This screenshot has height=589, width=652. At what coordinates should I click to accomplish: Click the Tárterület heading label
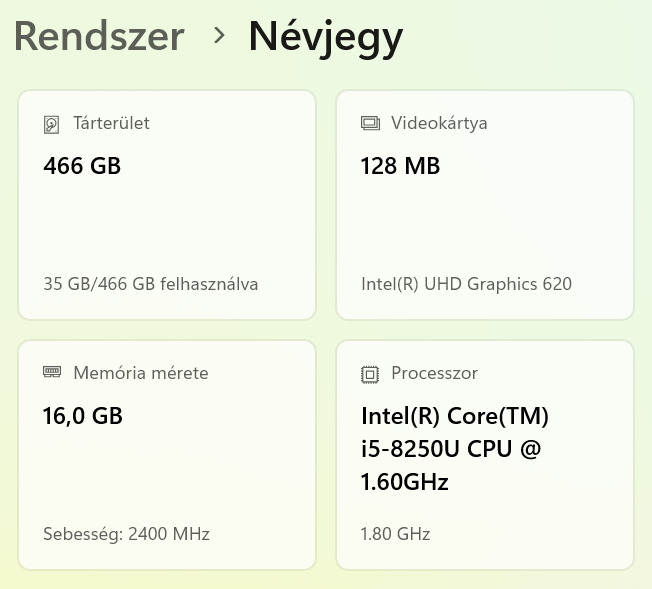click(111, 124)
